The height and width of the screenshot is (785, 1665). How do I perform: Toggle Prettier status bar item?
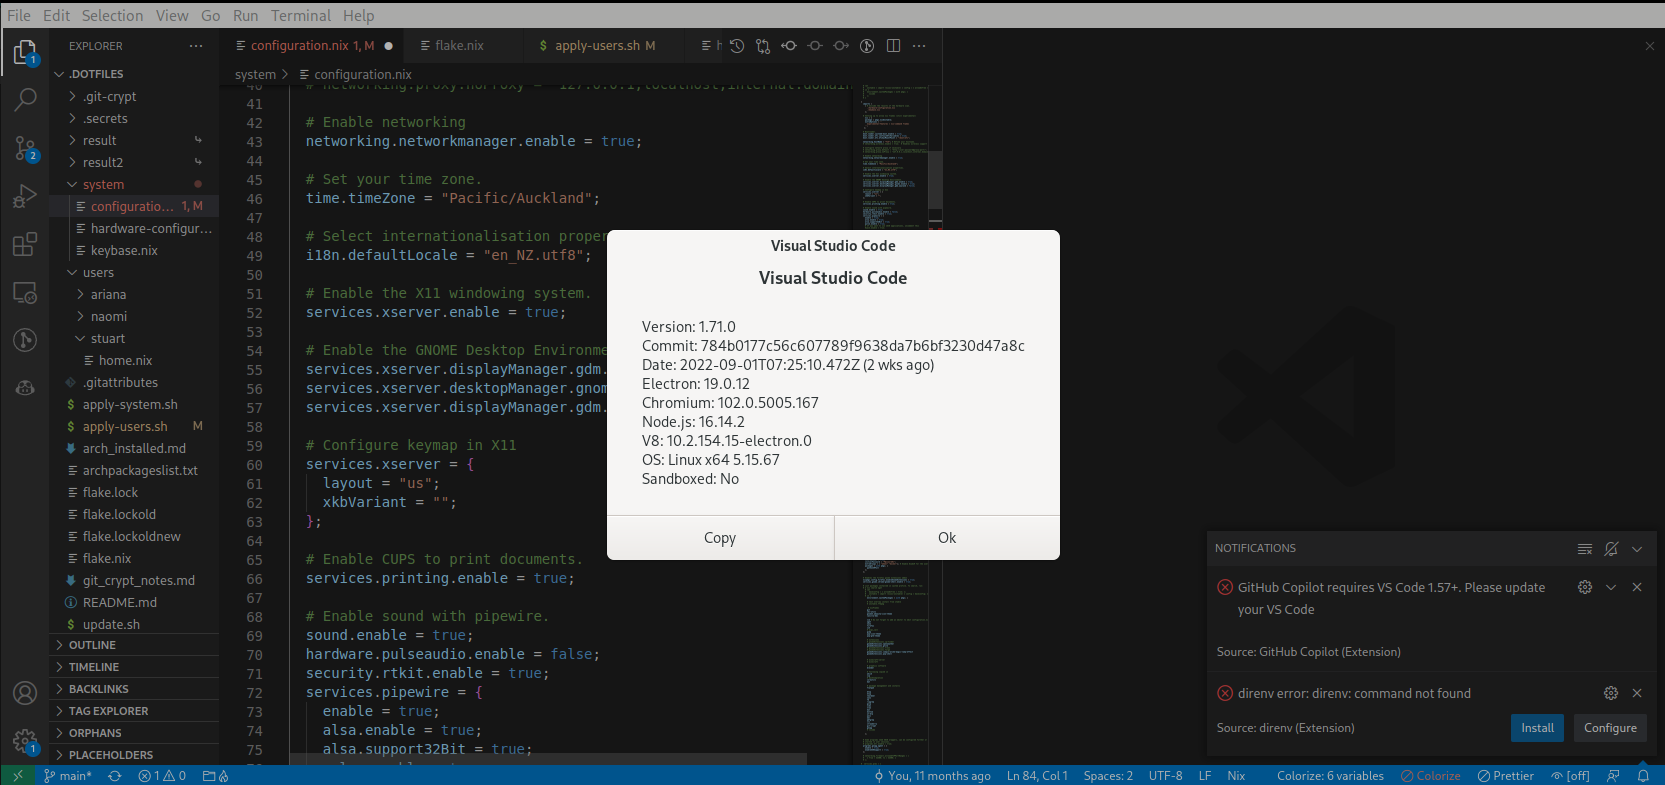point(1506,775)
